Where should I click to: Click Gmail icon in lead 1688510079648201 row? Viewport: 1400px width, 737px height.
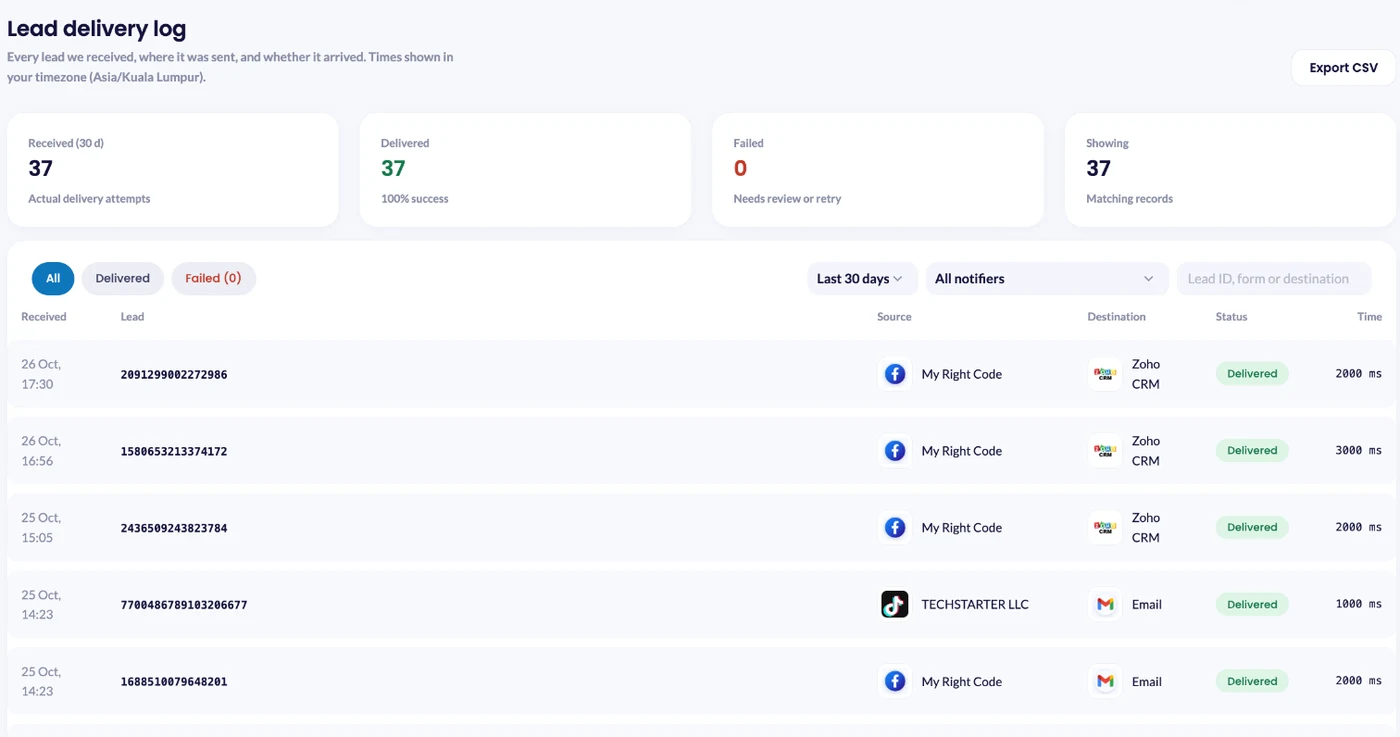click(1105, 681)
